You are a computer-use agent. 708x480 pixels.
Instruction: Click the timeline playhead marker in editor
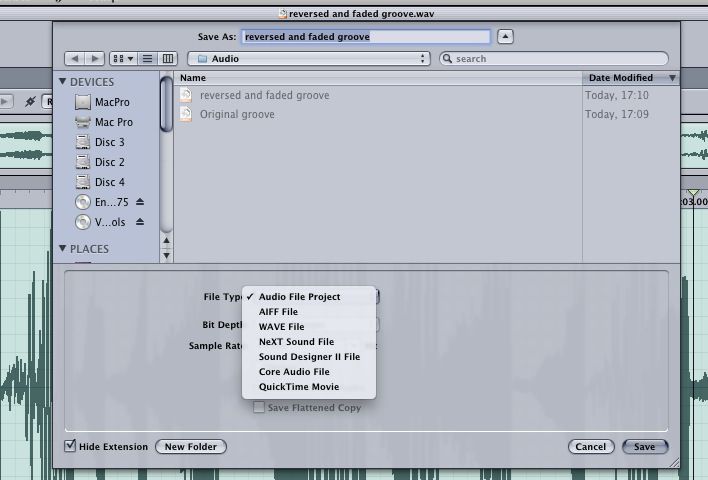click(693, 192)
